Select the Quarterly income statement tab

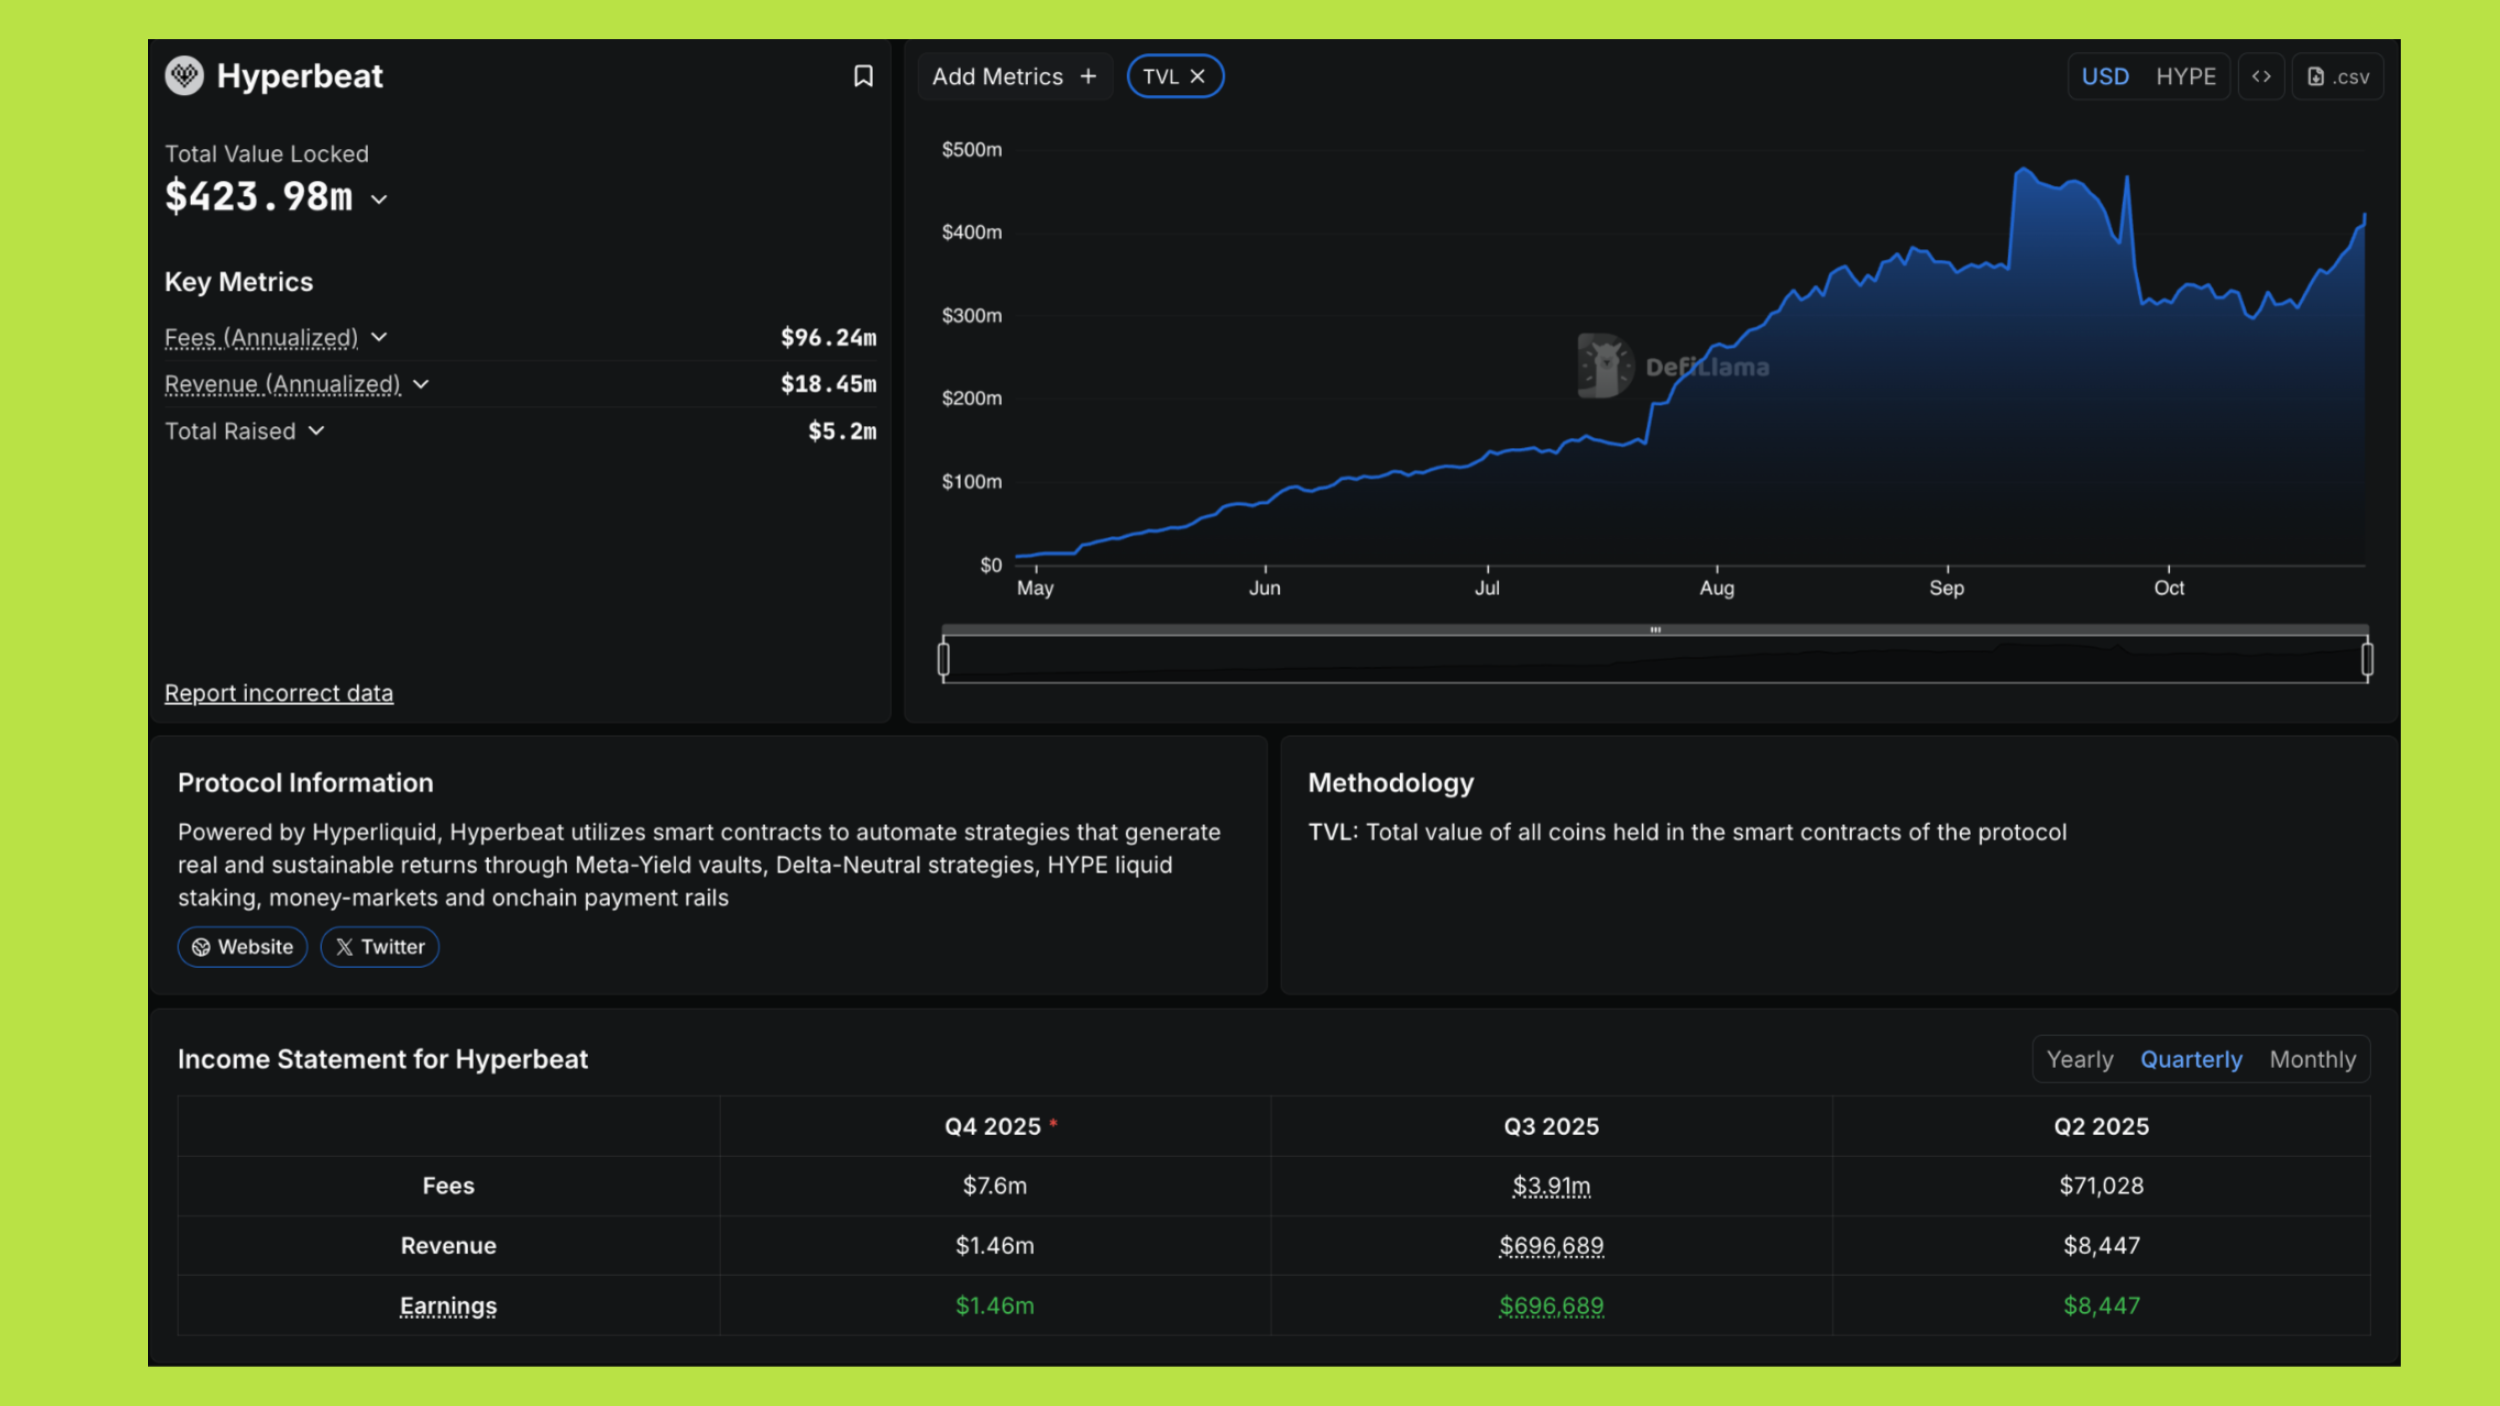click(x=2190, y=1059)
